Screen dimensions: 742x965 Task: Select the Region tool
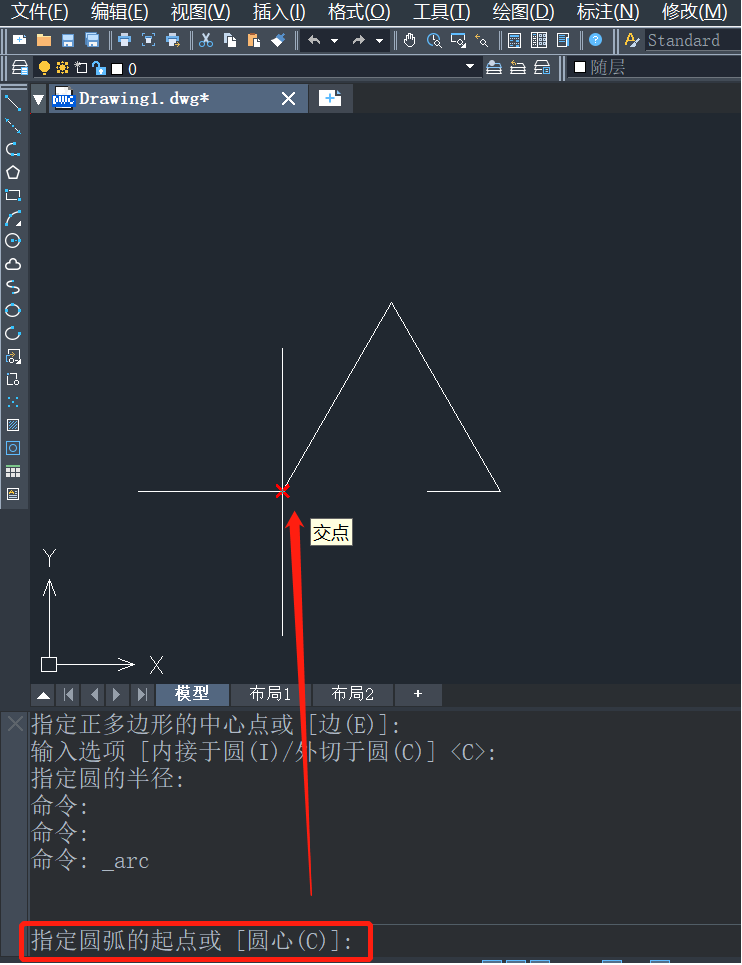coord(13,448)
